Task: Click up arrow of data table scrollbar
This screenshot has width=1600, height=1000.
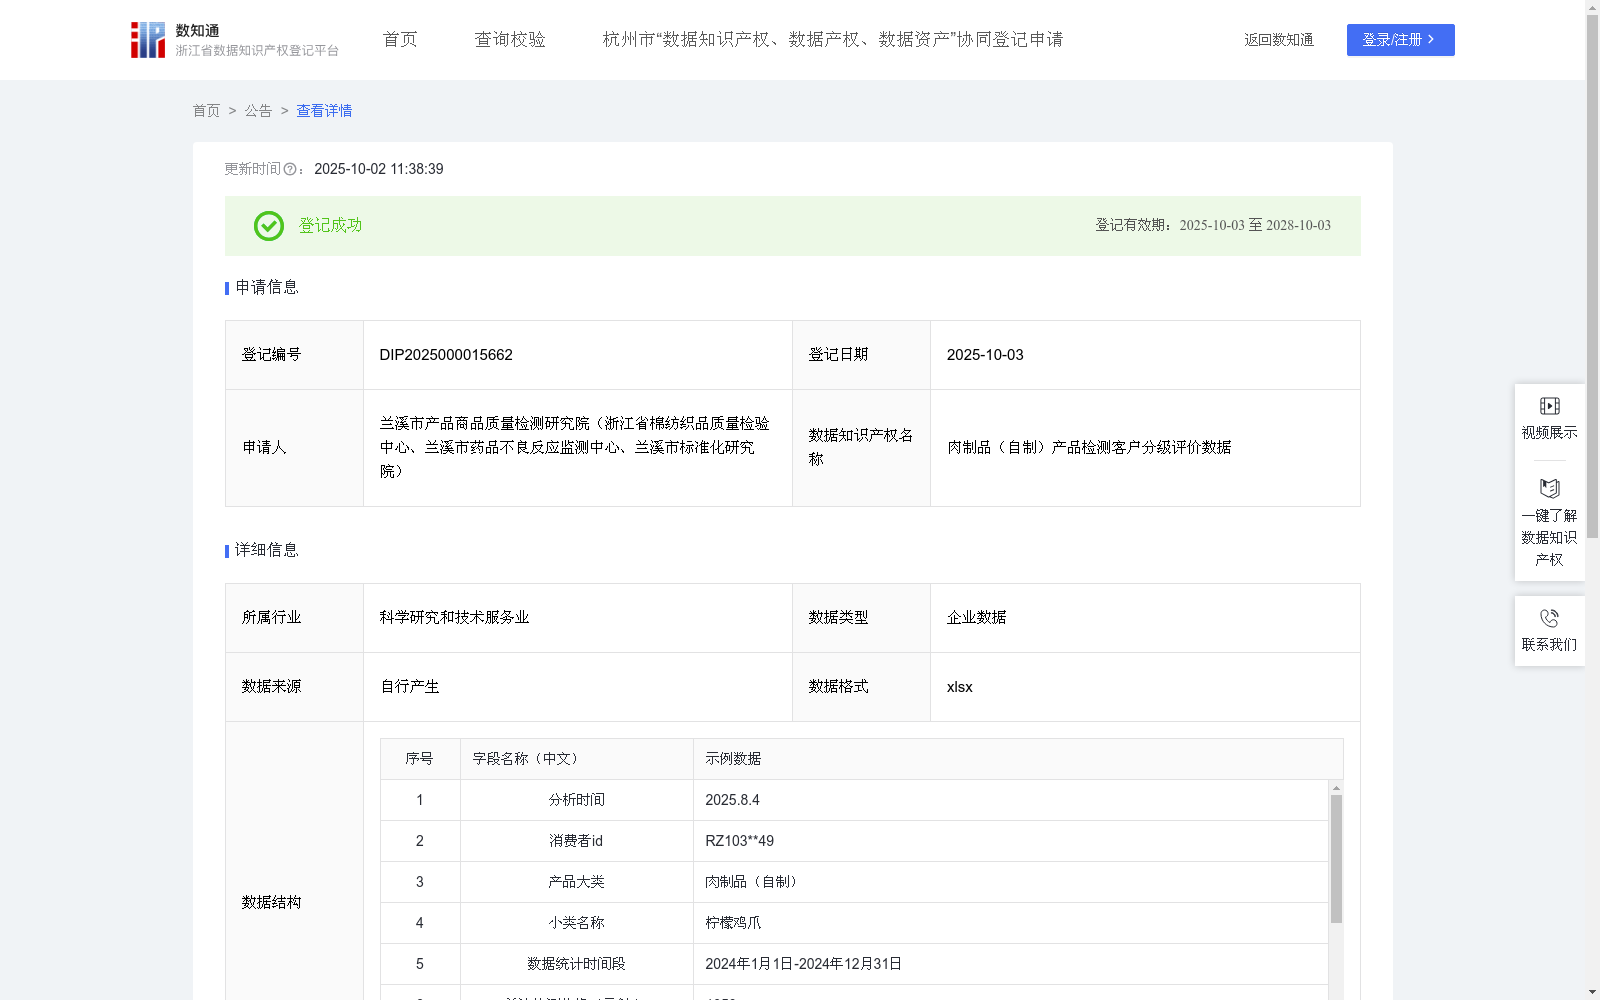Action: coord(1336,788)
